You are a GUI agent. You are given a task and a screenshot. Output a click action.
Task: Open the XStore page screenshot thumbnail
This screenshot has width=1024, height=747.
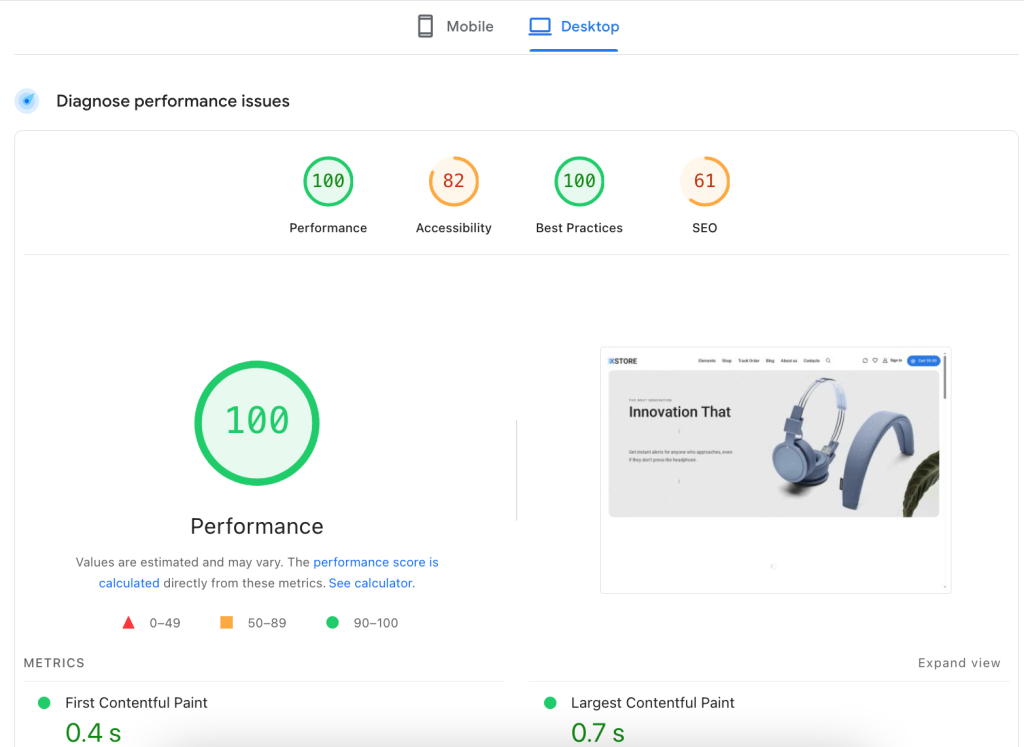774,470
